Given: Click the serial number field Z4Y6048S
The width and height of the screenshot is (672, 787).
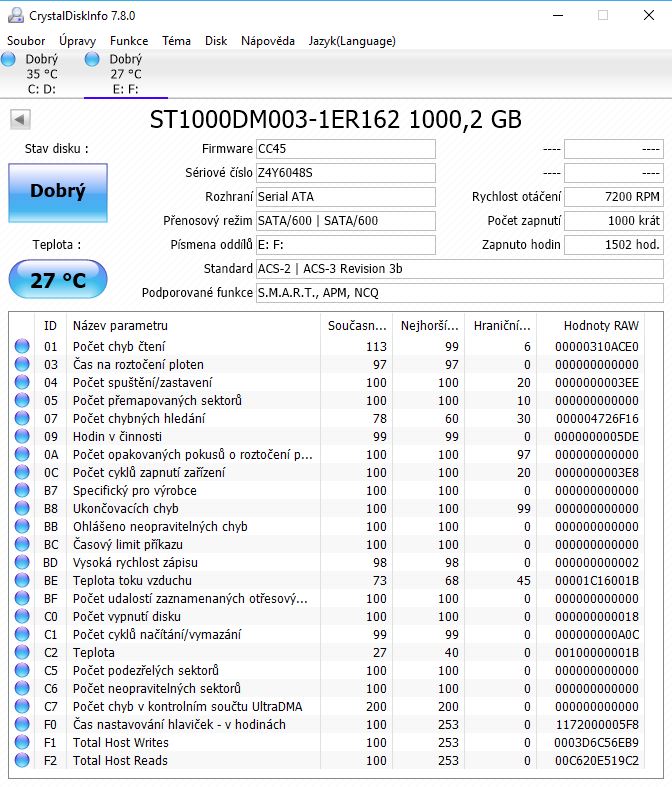Looking at the screenshot, I should [x=345, y=173].
